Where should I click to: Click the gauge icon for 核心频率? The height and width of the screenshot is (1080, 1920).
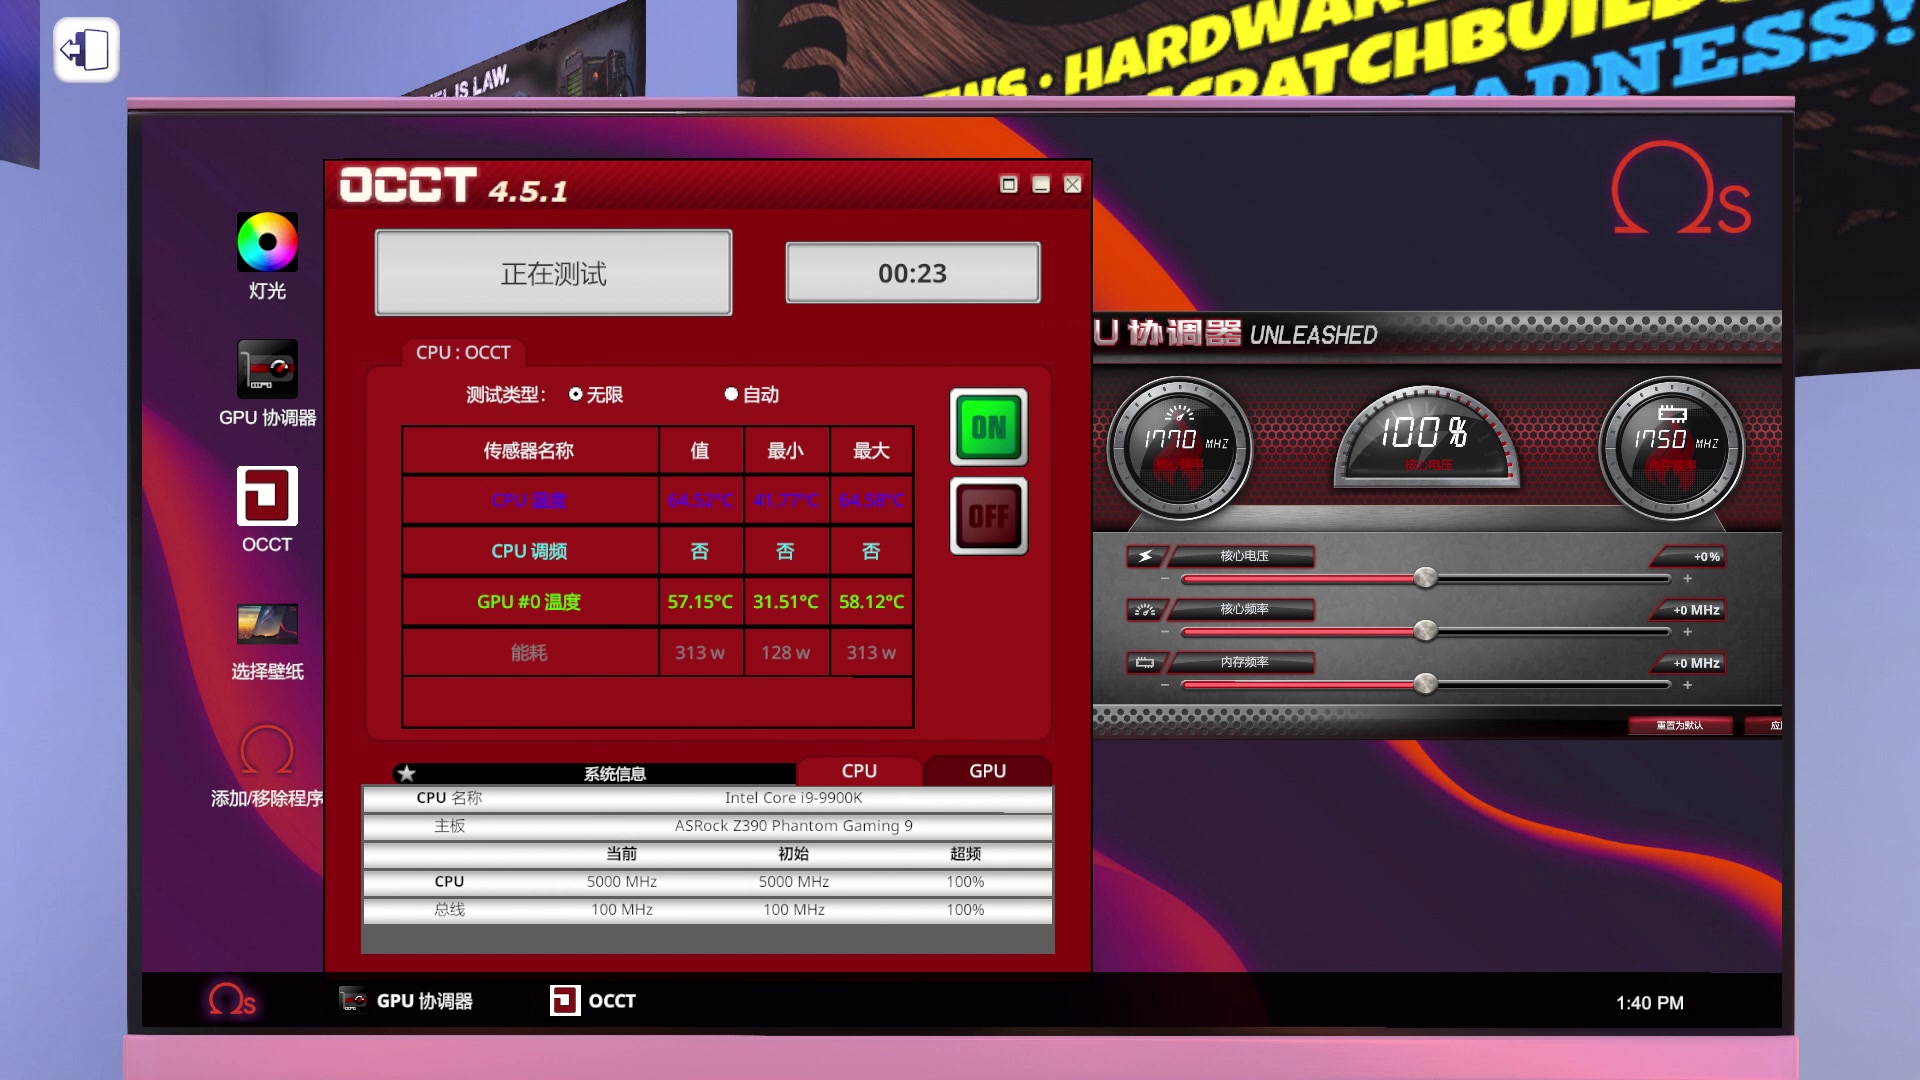(x=1146, y=609)
